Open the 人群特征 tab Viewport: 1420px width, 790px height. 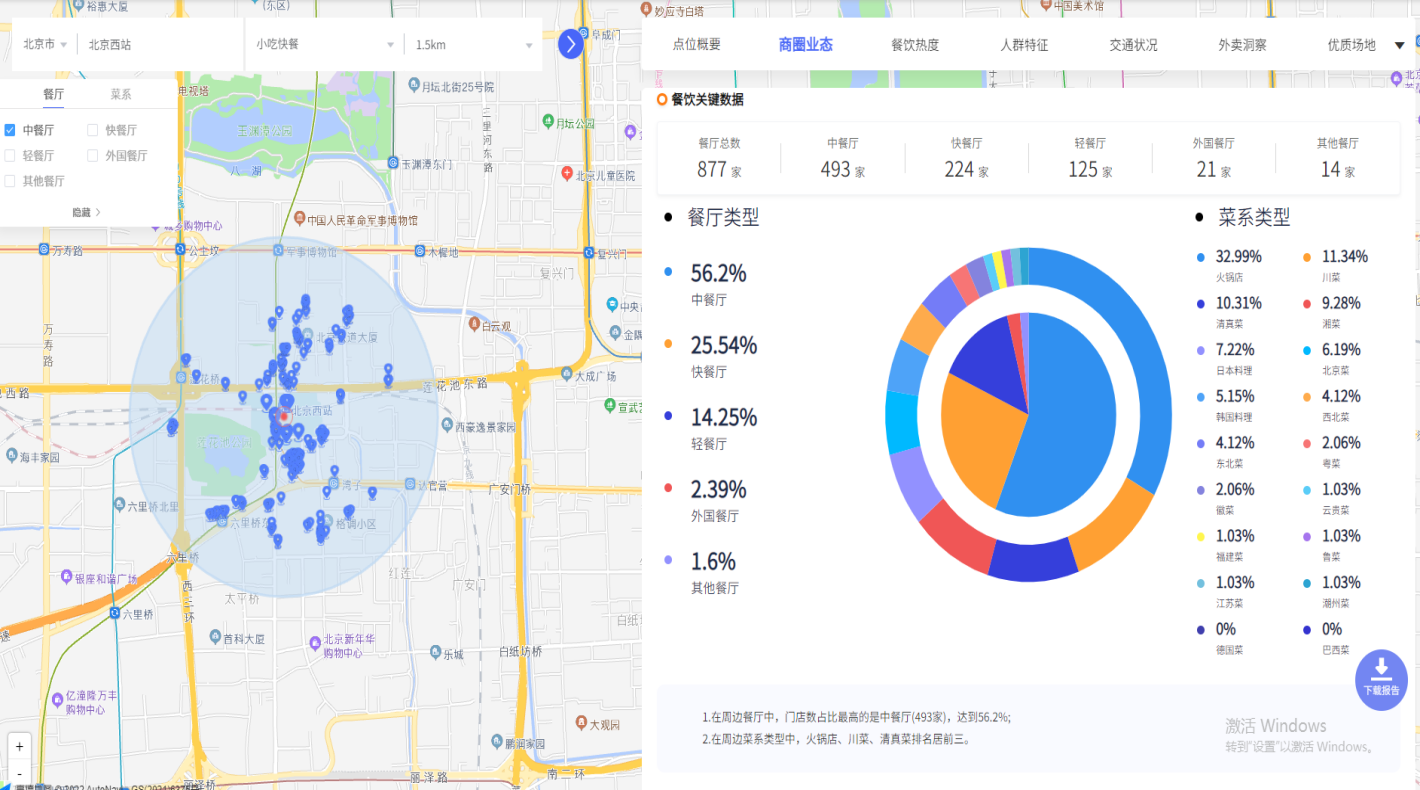point(1024,45)
